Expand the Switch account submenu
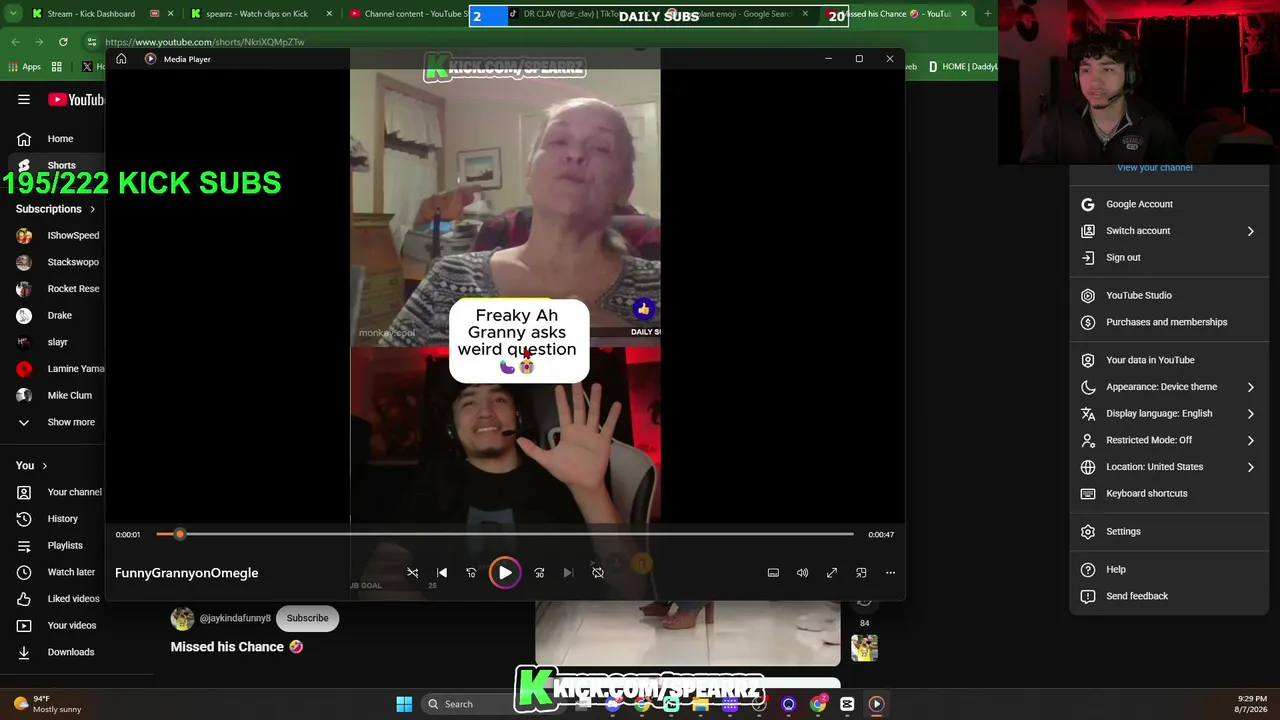Viewport: 1280px width, 720px height. (x=1170, y=231)
